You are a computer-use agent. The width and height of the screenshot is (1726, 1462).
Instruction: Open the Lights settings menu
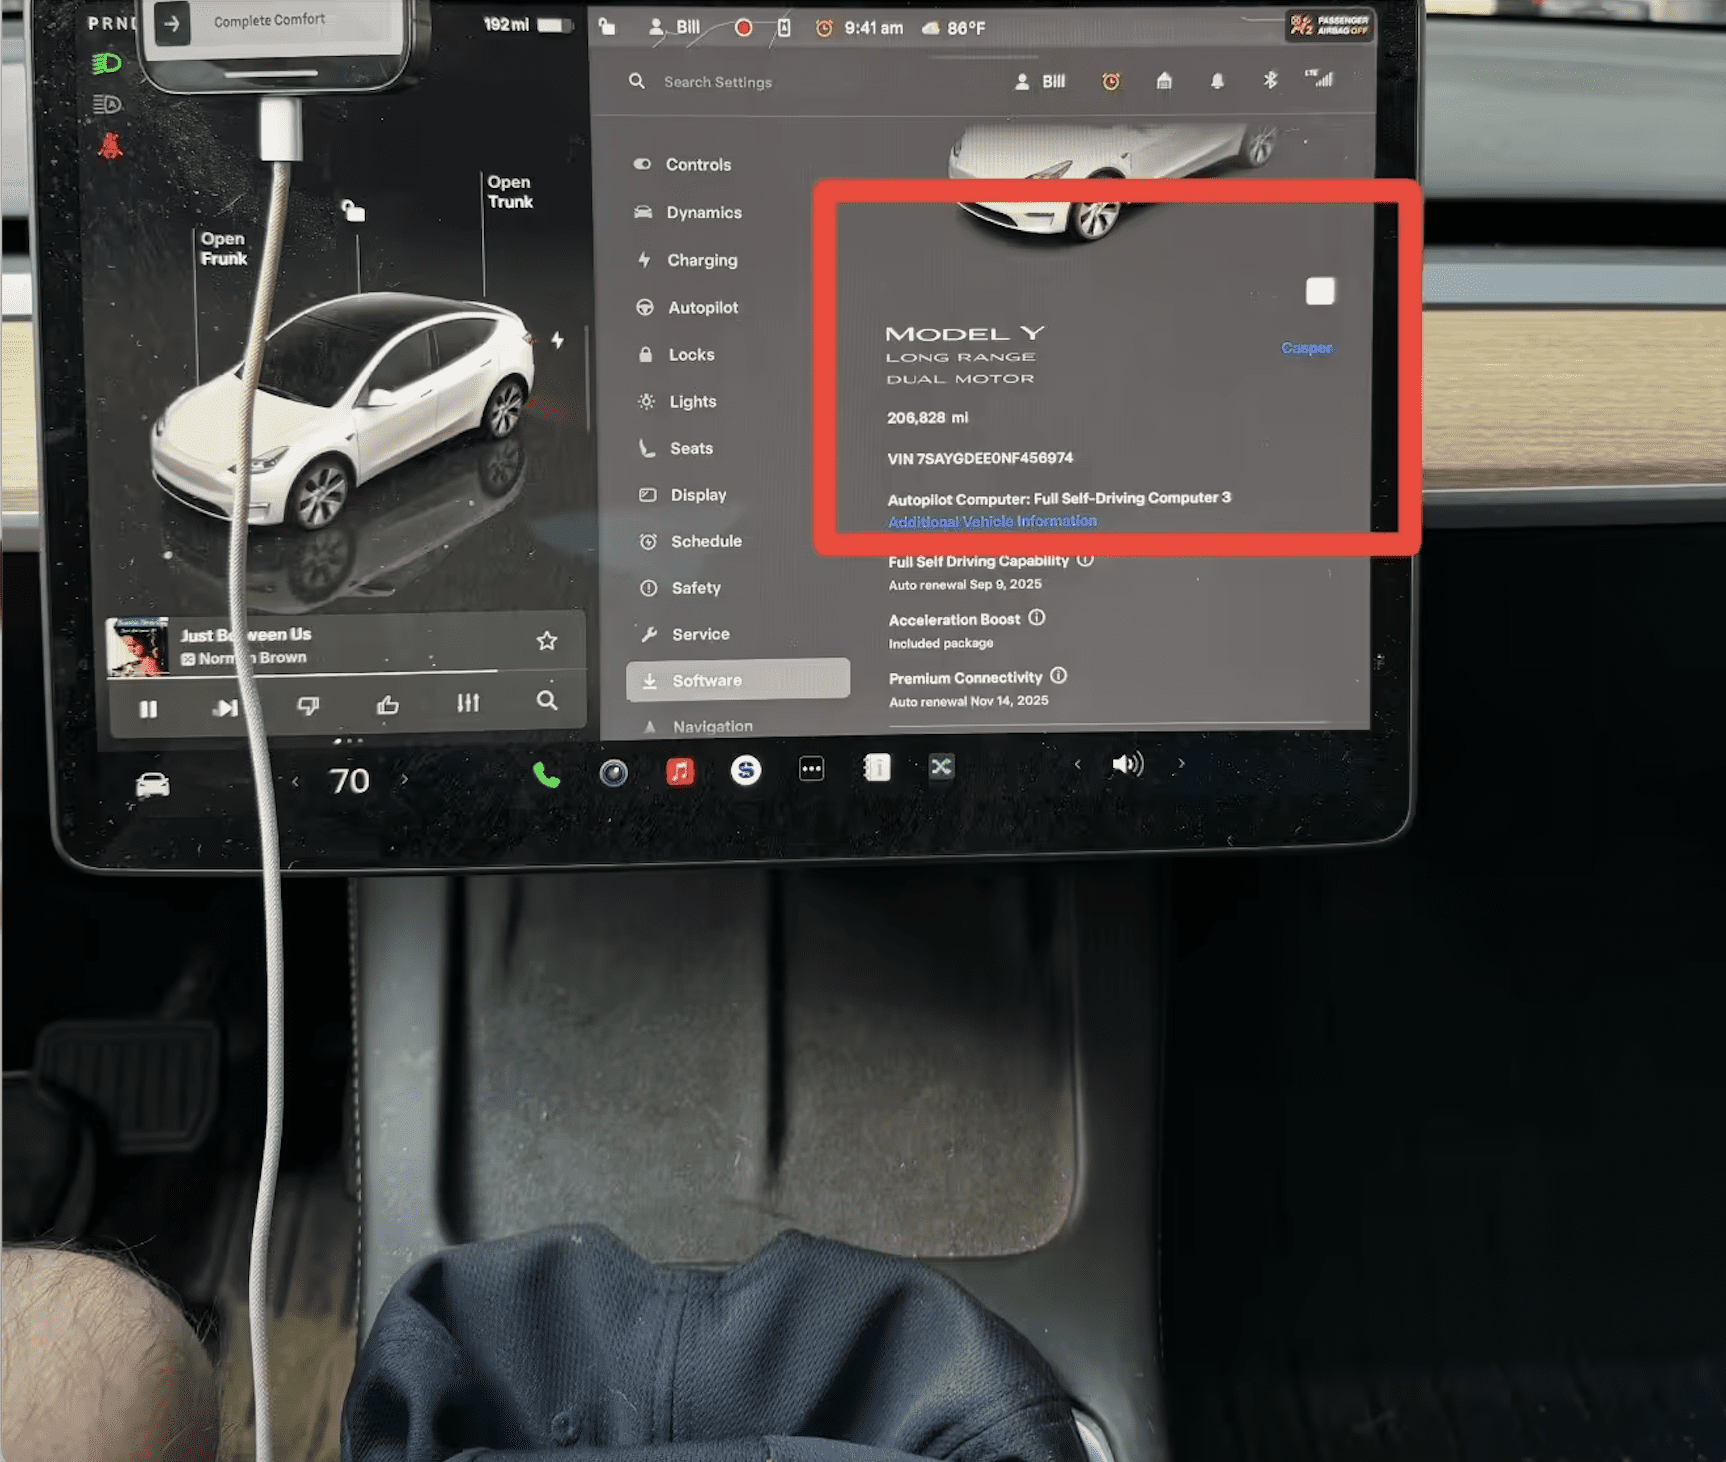point(678,401)
